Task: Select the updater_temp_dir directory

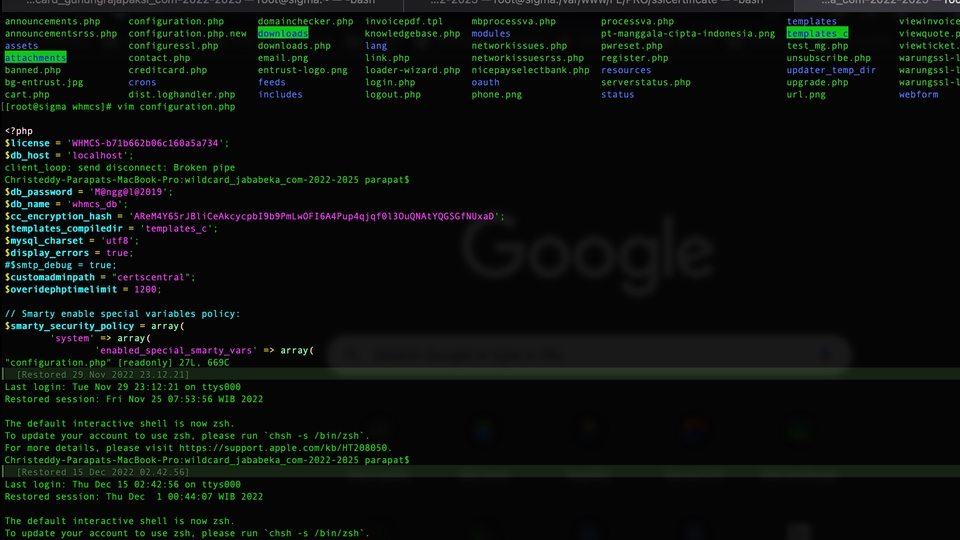Action: click(831, 70)
